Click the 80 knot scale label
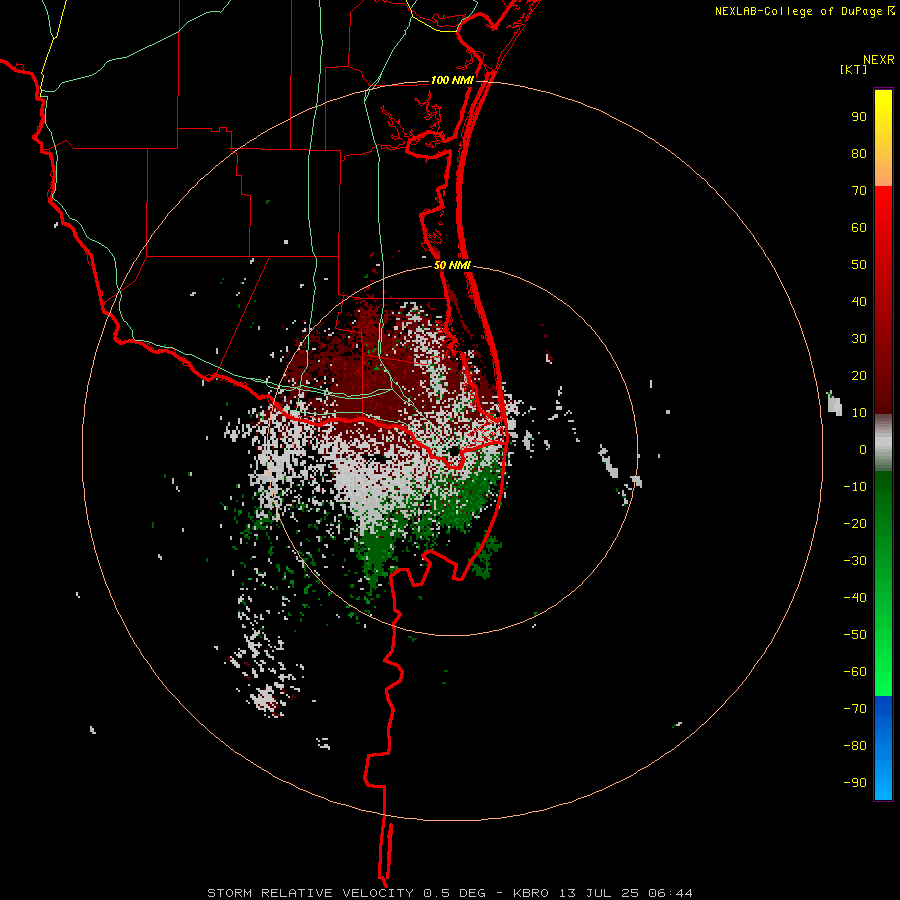Image resolution: width=900 pixels, height=900 pixels. 859,153
